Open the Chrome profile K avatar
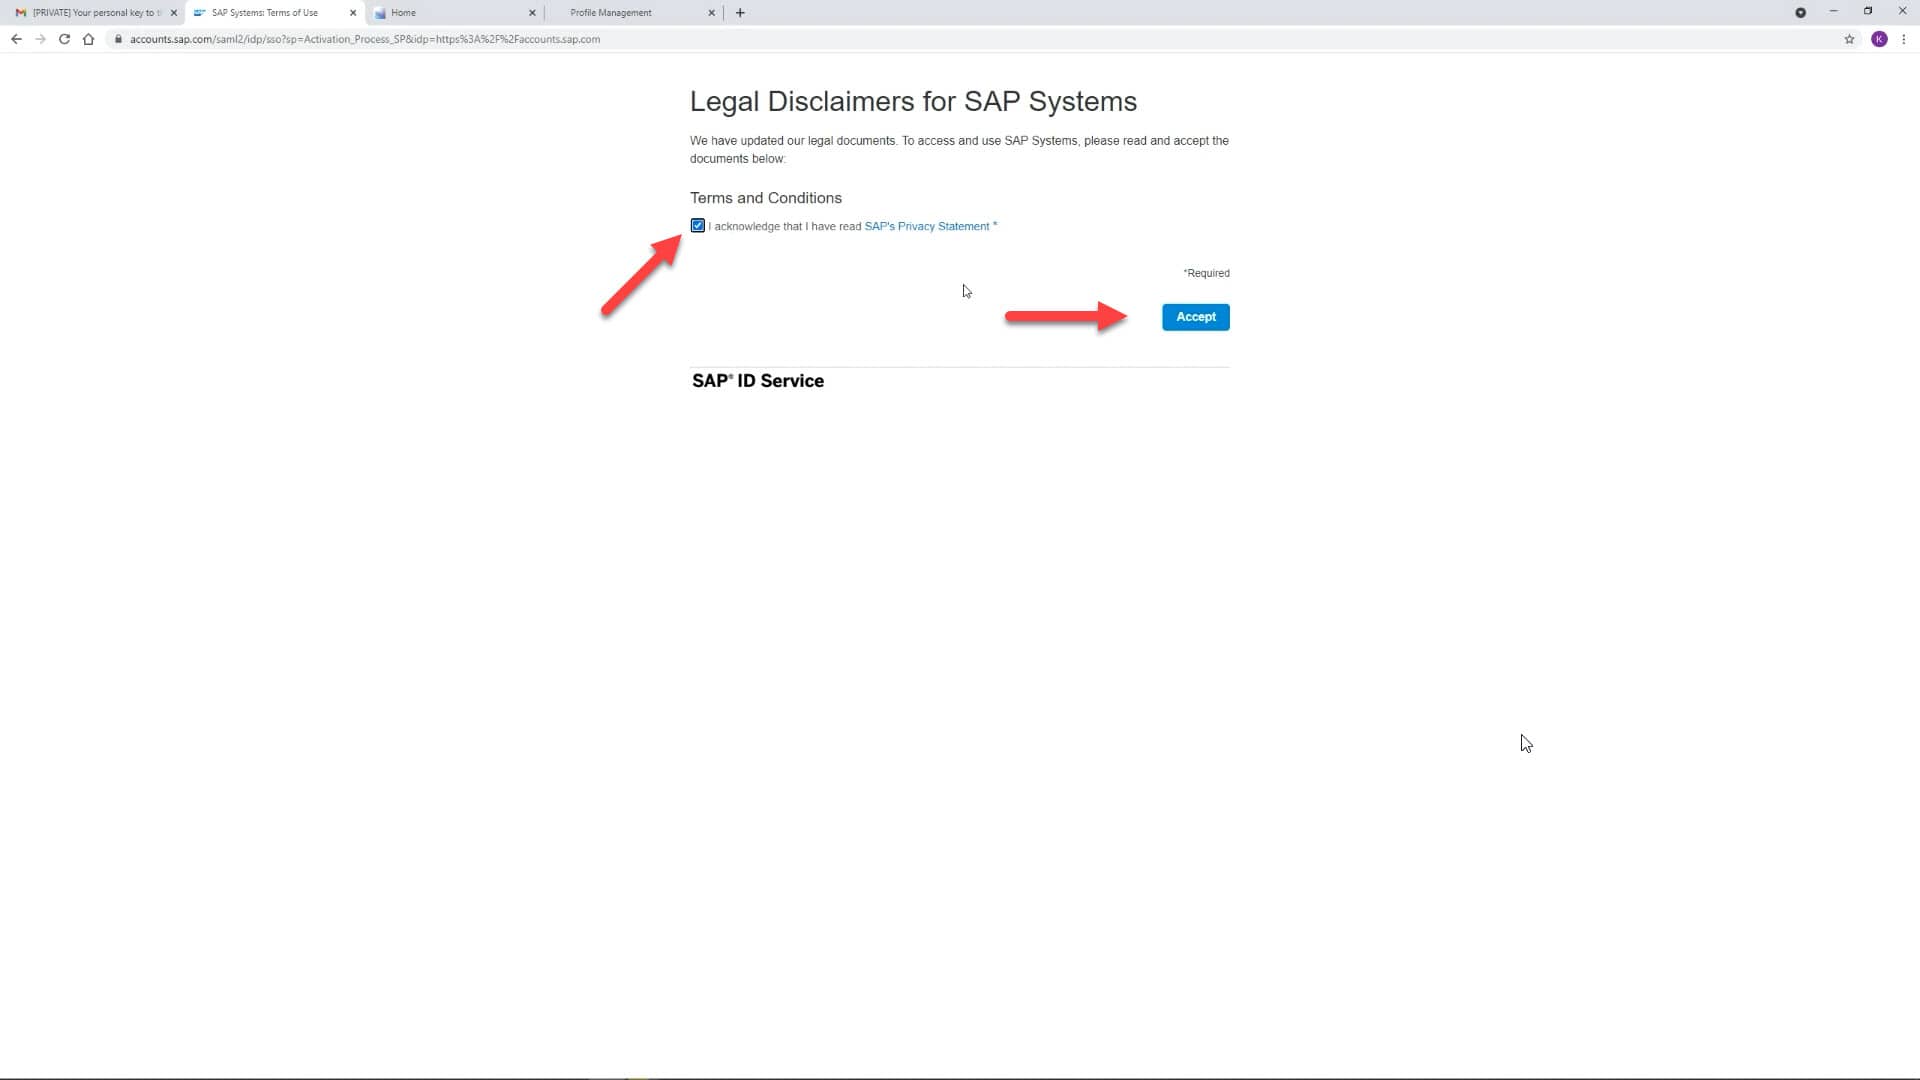The width and height of the screenshot is (1920, 1080). [x=1879, y=39]
